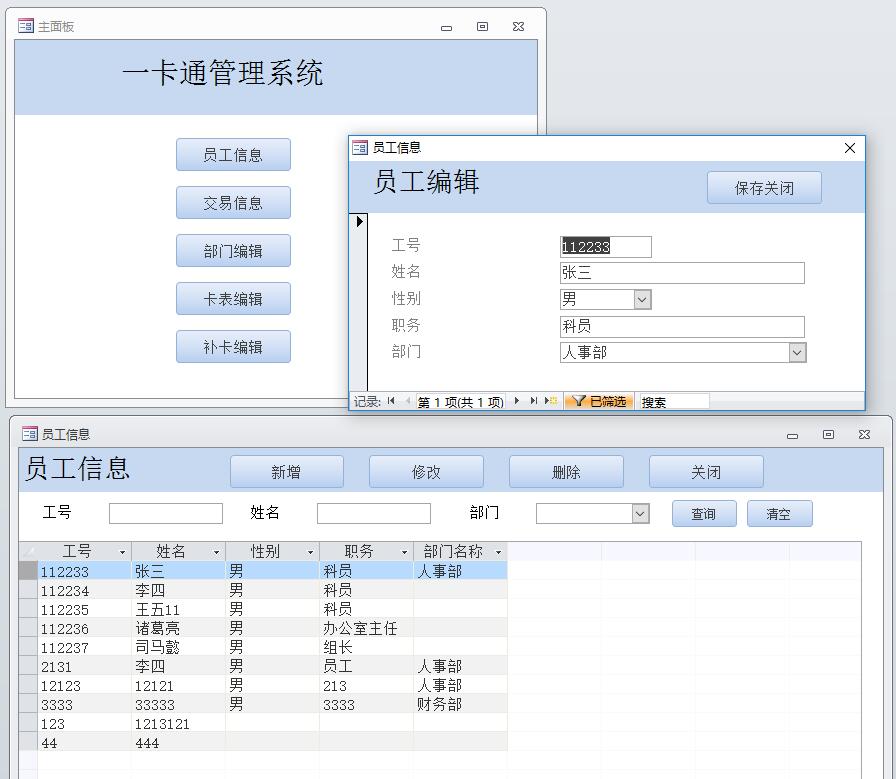Open 补卡编辑 from main panel

point(233,346)
